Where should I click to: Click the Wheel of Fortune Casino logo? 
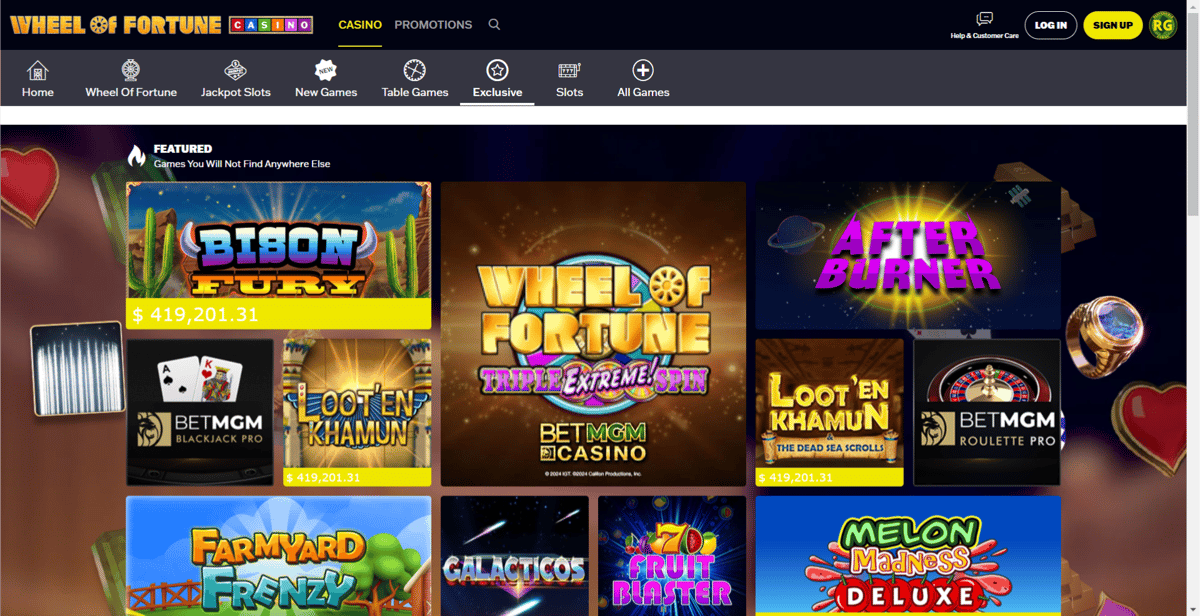[x=161, y=25]
